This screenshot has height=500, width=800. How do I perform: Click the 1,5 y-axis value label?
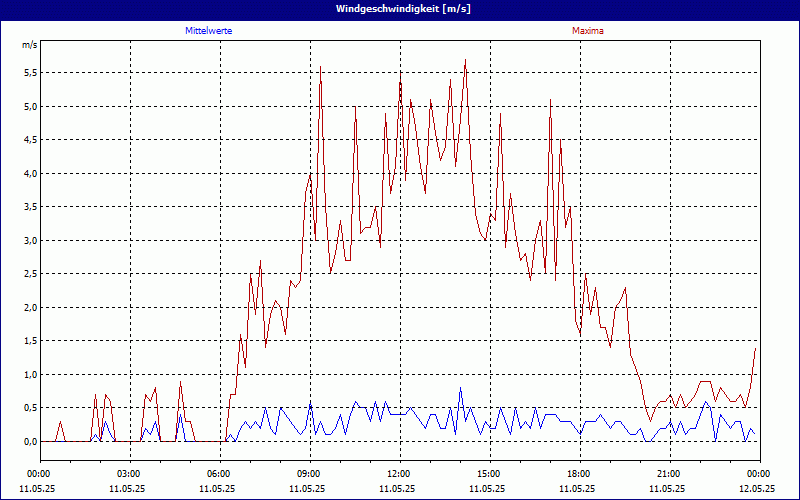click(30, 341)
